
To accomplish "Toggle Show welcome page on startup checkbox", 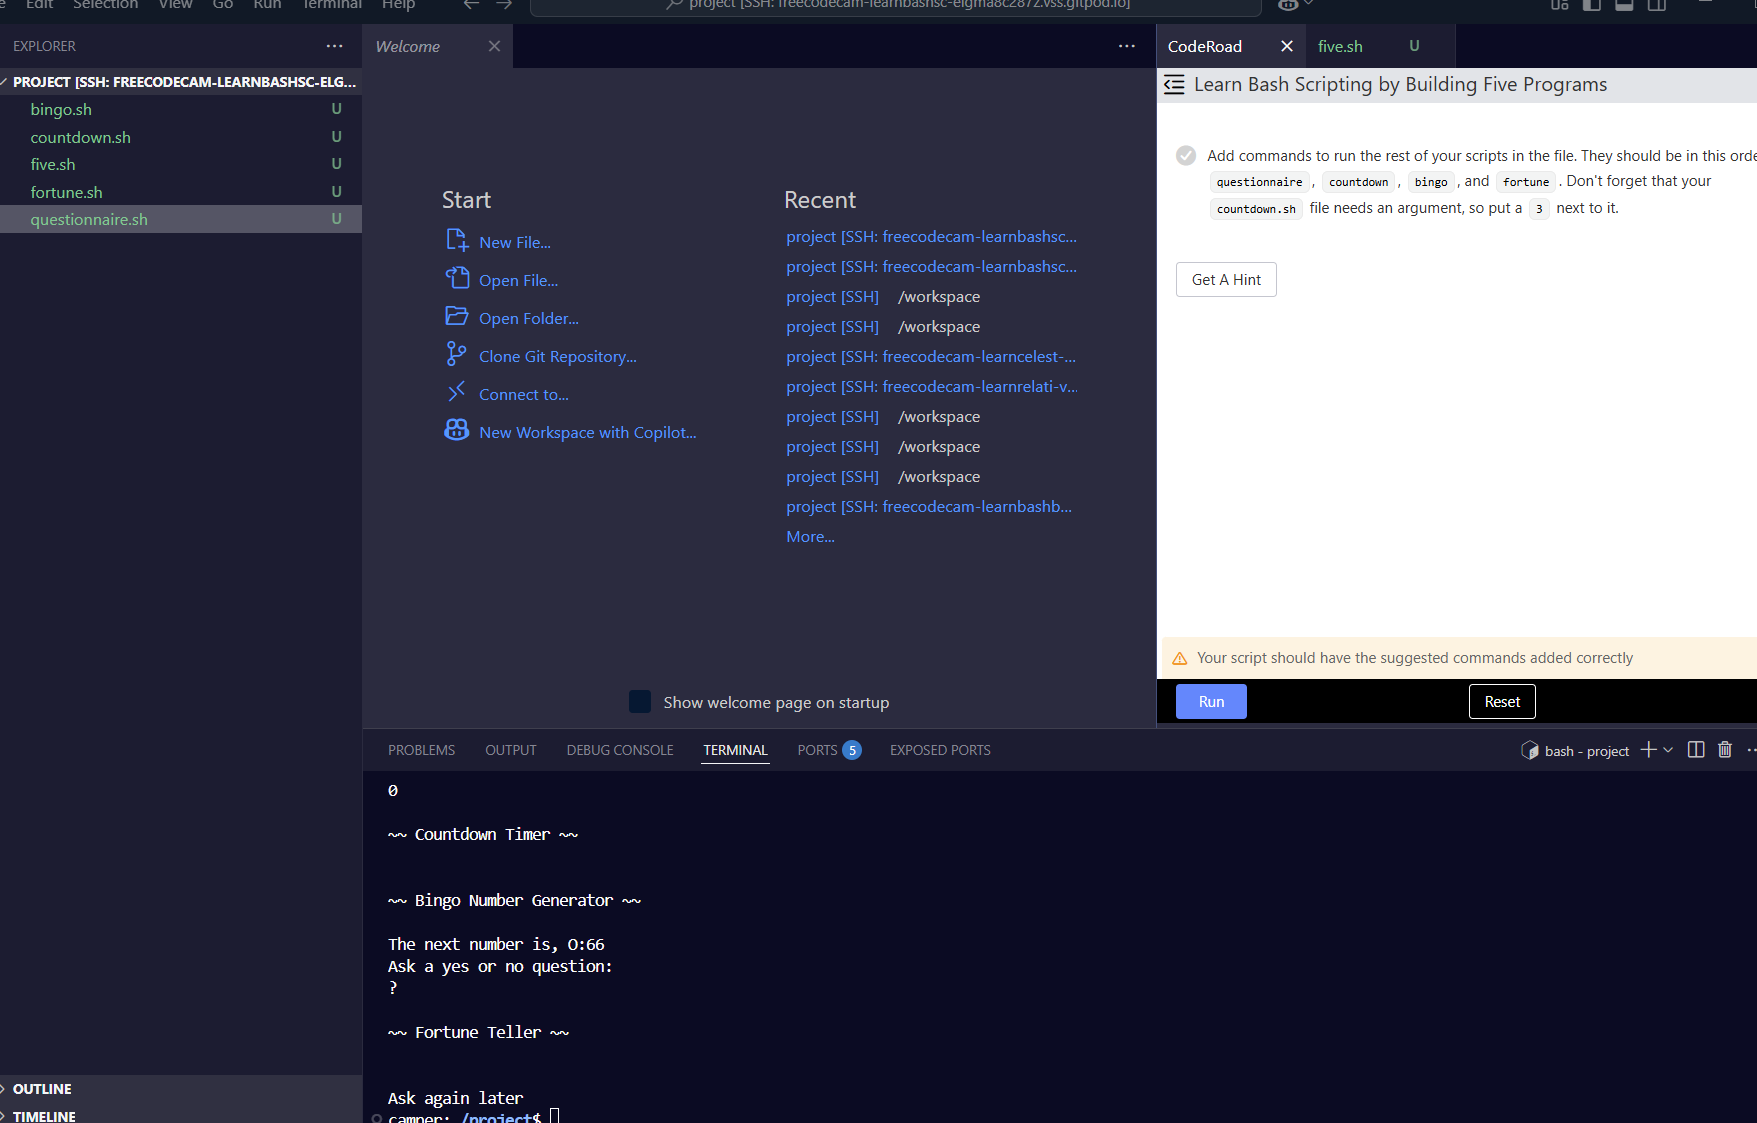I will point(640,702).
